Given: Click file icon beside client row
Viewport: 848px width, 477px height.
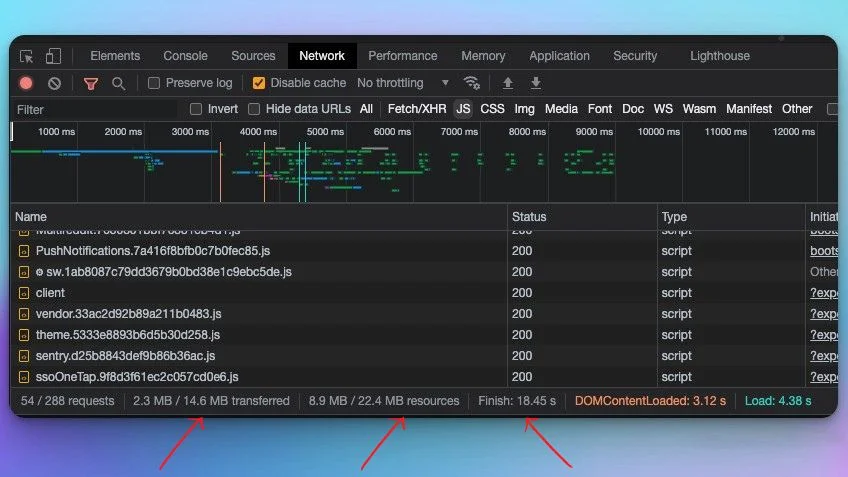Looking at the screenshot, I should (24, 293).
